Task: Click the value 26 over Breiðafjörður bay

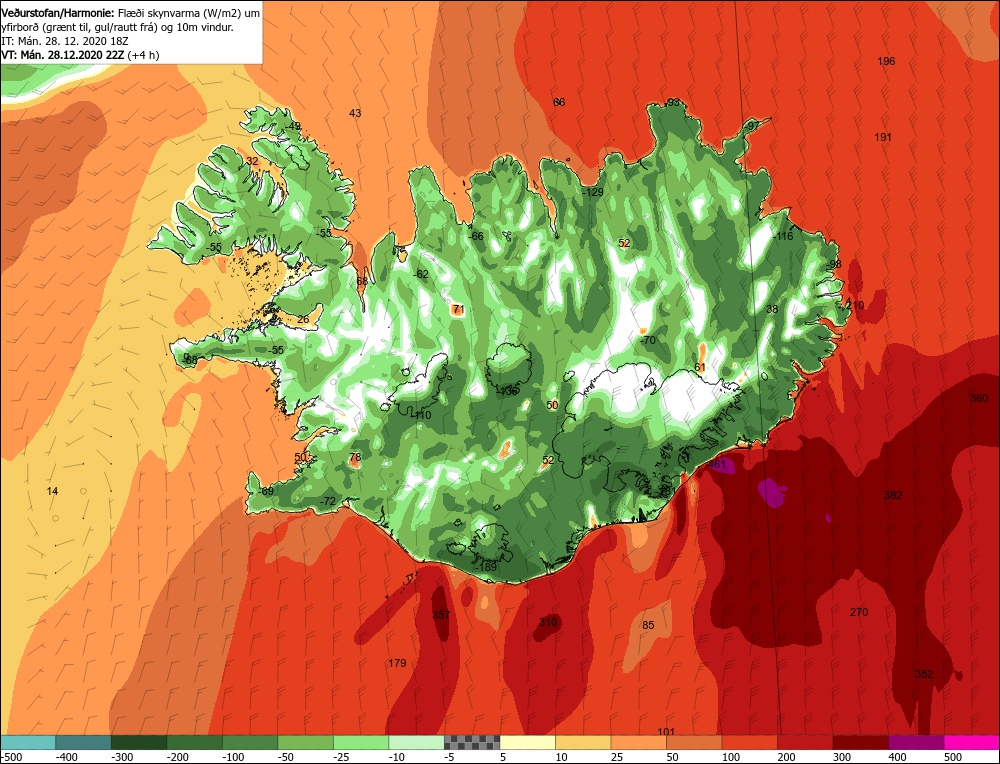Action: tap(303, 320)
